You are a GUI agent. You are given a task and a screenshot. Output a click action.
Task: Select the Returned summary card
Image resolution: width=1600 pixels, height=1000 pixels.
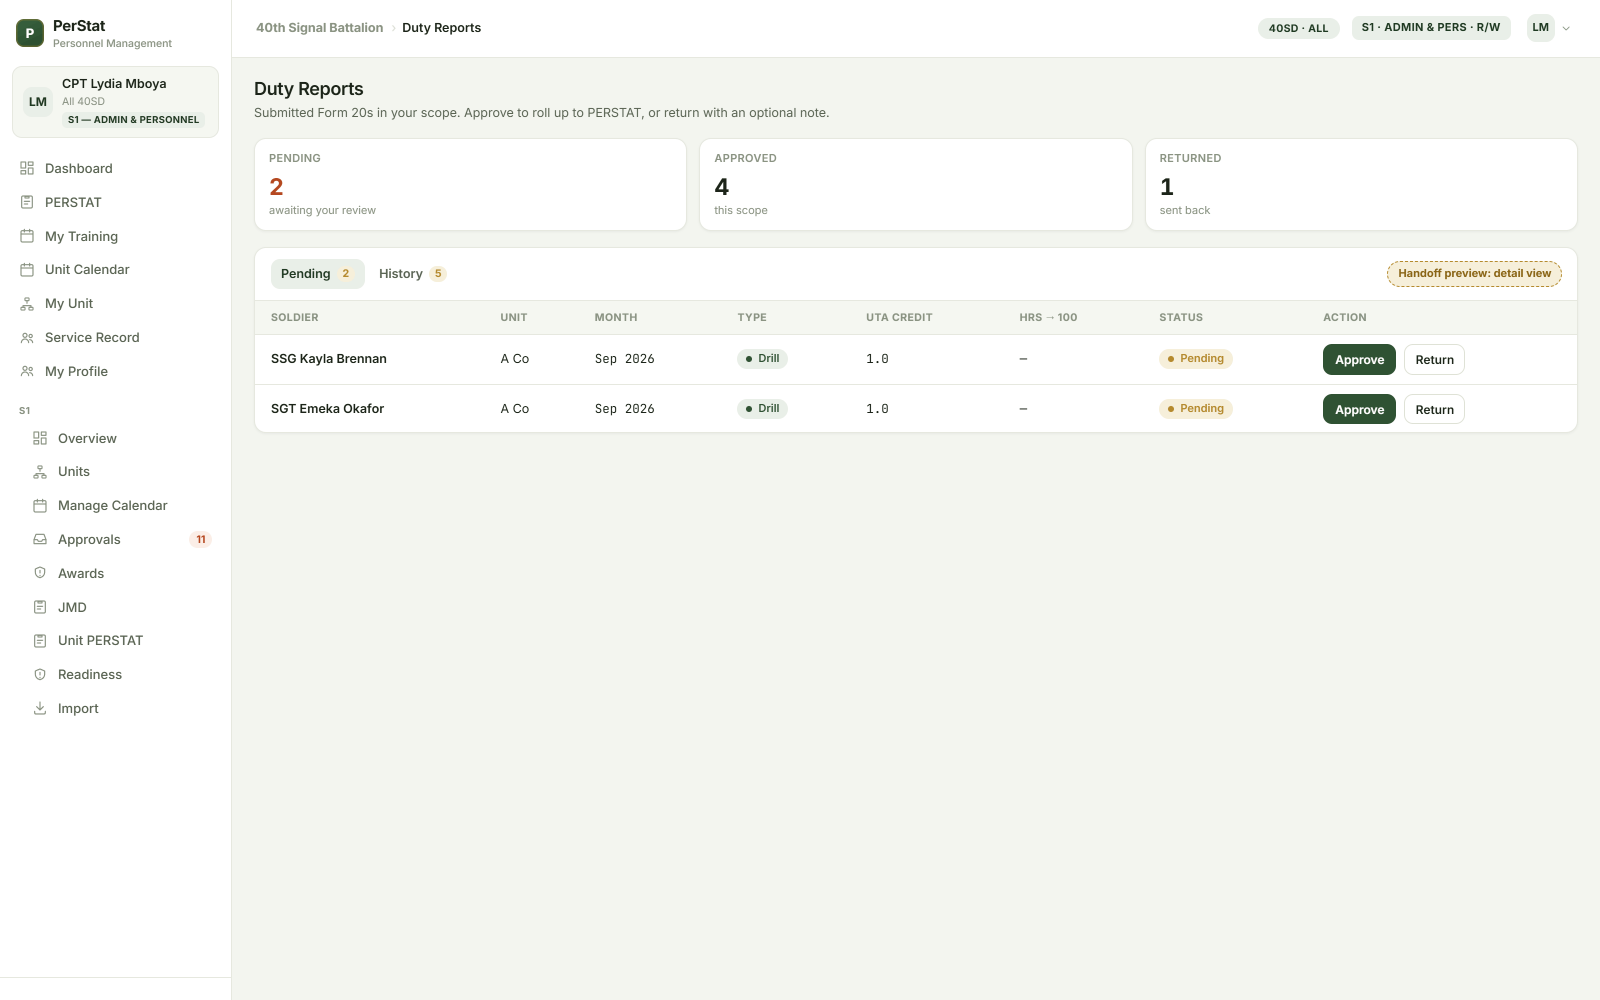tap(1361, 185)
